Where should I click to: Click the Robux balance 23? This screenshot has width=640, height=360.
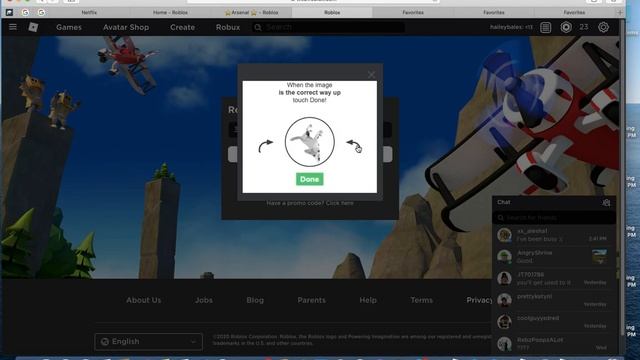(584, 27)
